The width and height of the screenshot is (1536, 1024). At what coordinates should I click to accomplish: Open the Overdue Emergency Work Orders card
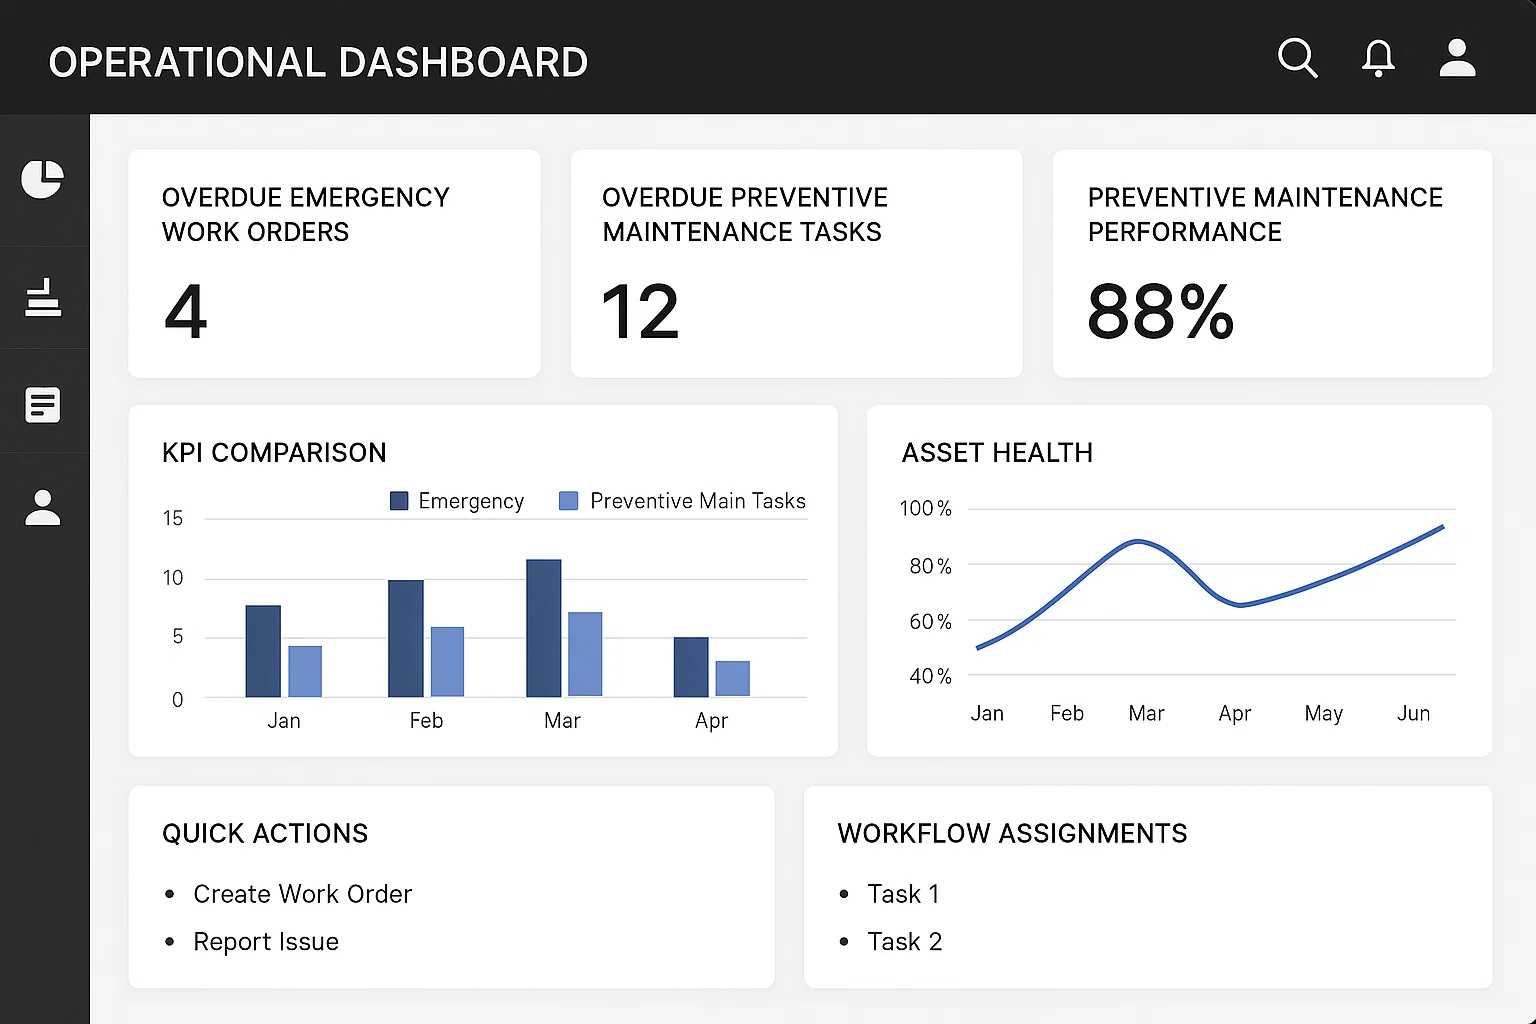[x=334, y=264]
